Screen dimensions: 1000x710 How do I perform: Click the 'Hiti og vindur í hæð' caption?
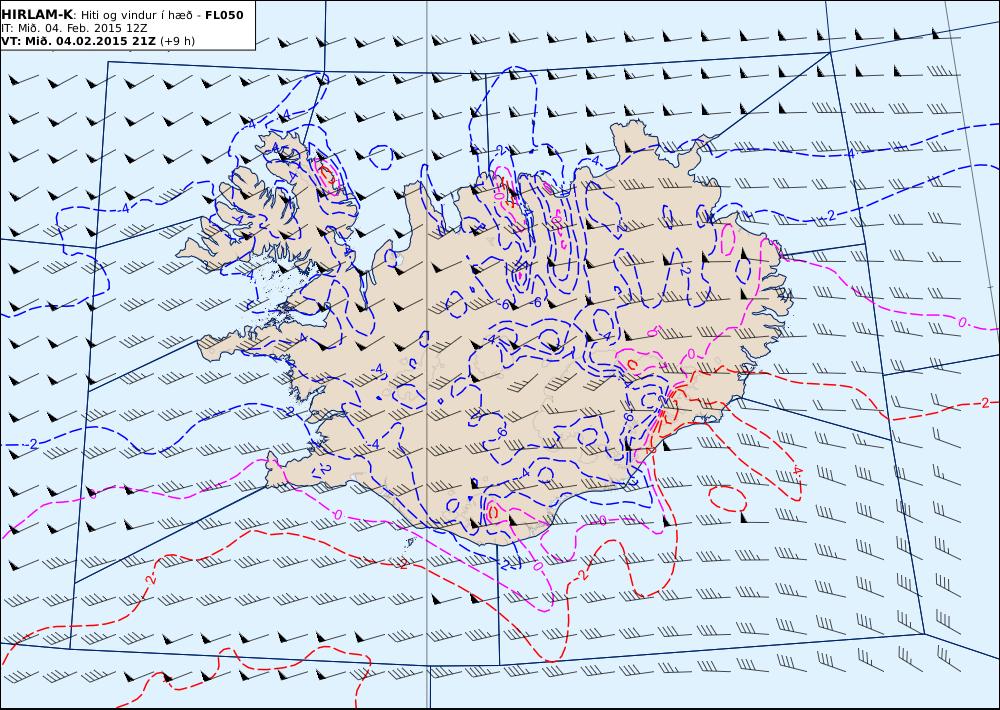pyautogui.click(x=136, y=15)
